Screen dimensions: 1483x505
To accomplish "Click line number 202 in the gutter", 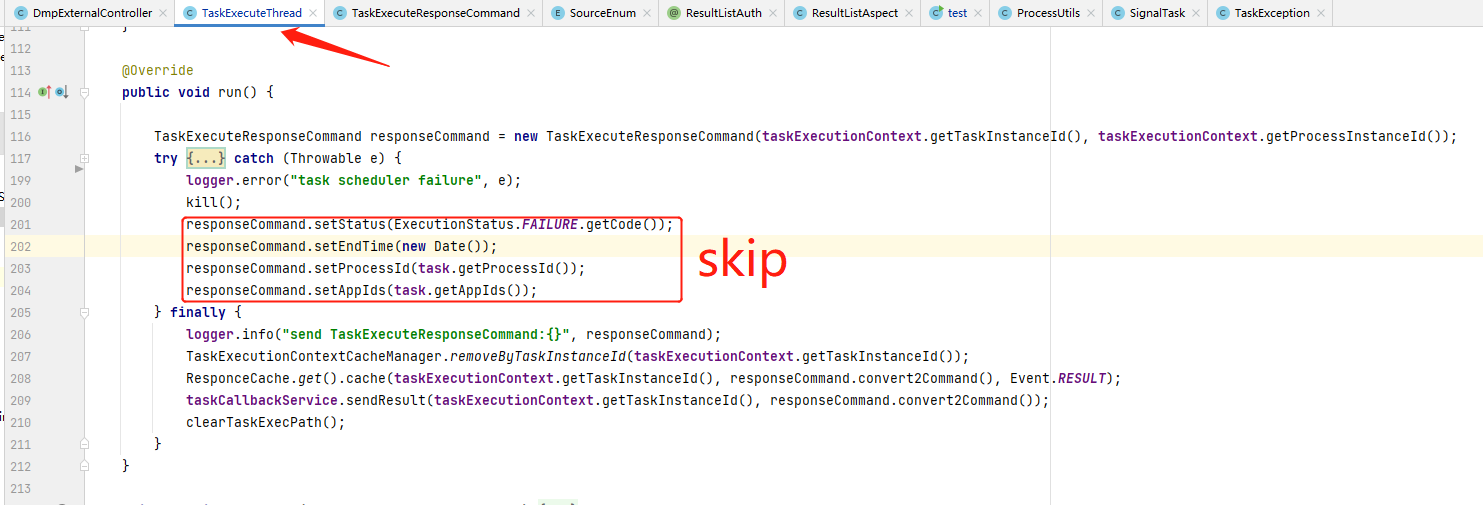I will pos(20,246).
